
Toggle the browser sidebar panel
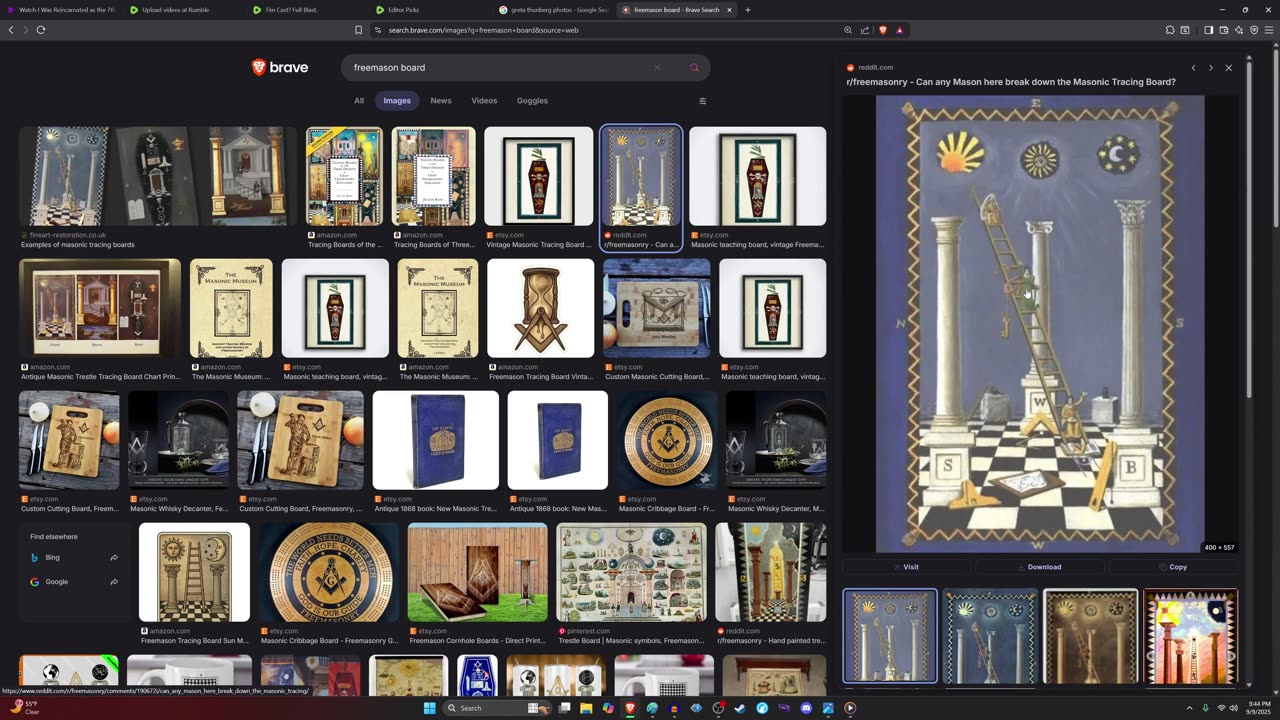click(1208, 30)
